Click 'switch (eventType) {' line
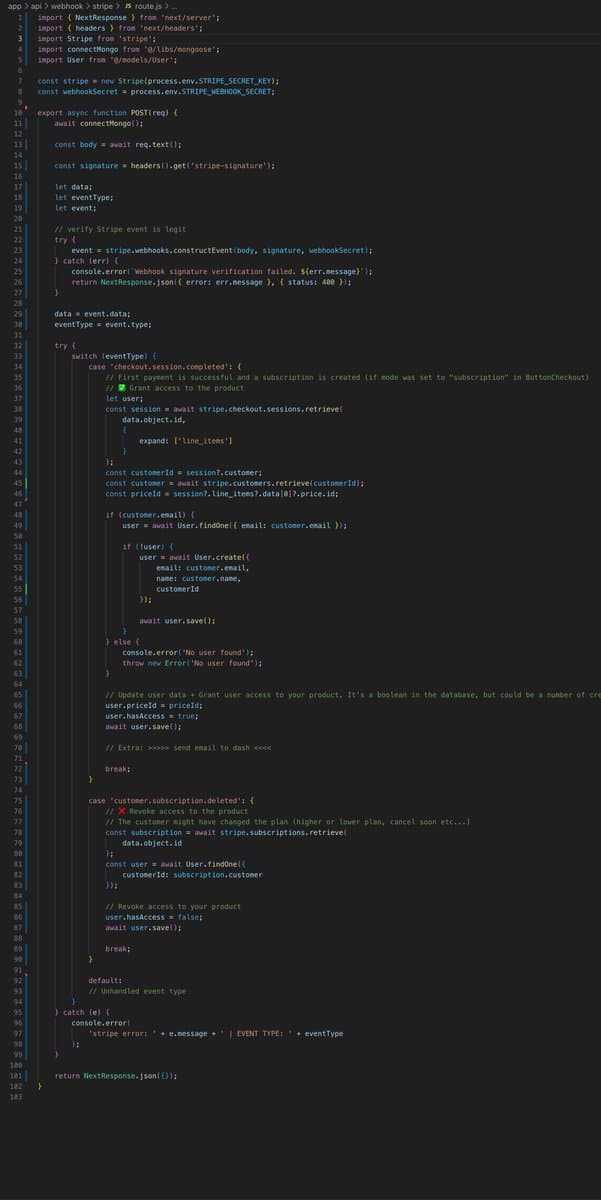 113,356
